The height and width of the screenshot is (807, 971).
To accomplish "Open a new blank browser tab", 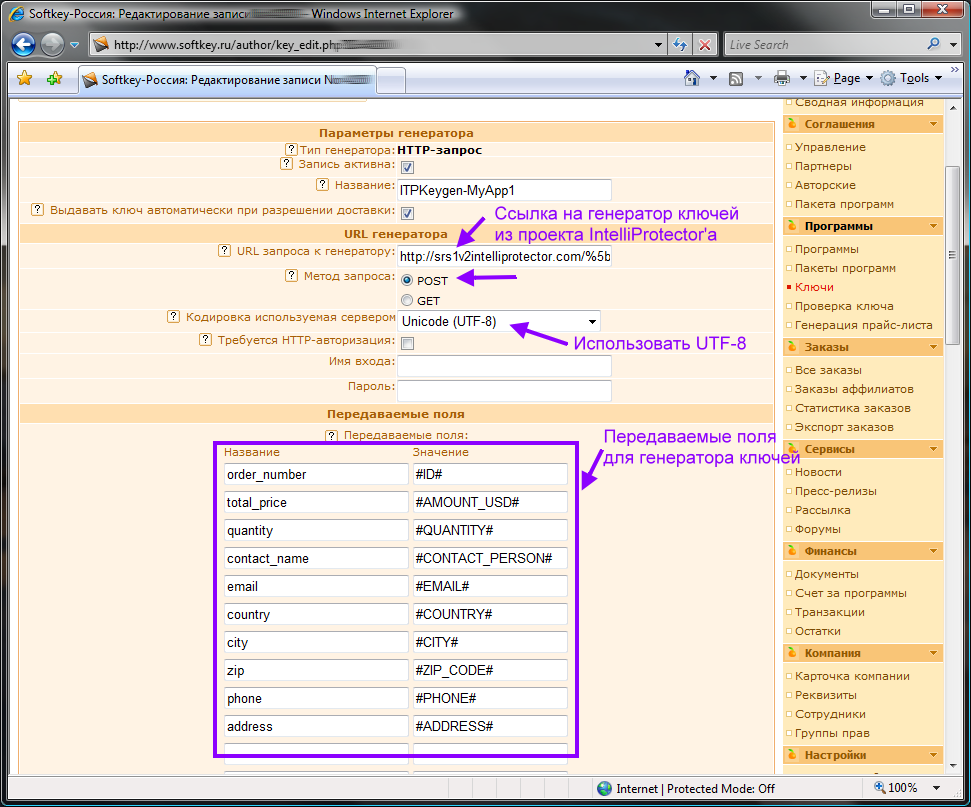I will (x=391, y=81).
